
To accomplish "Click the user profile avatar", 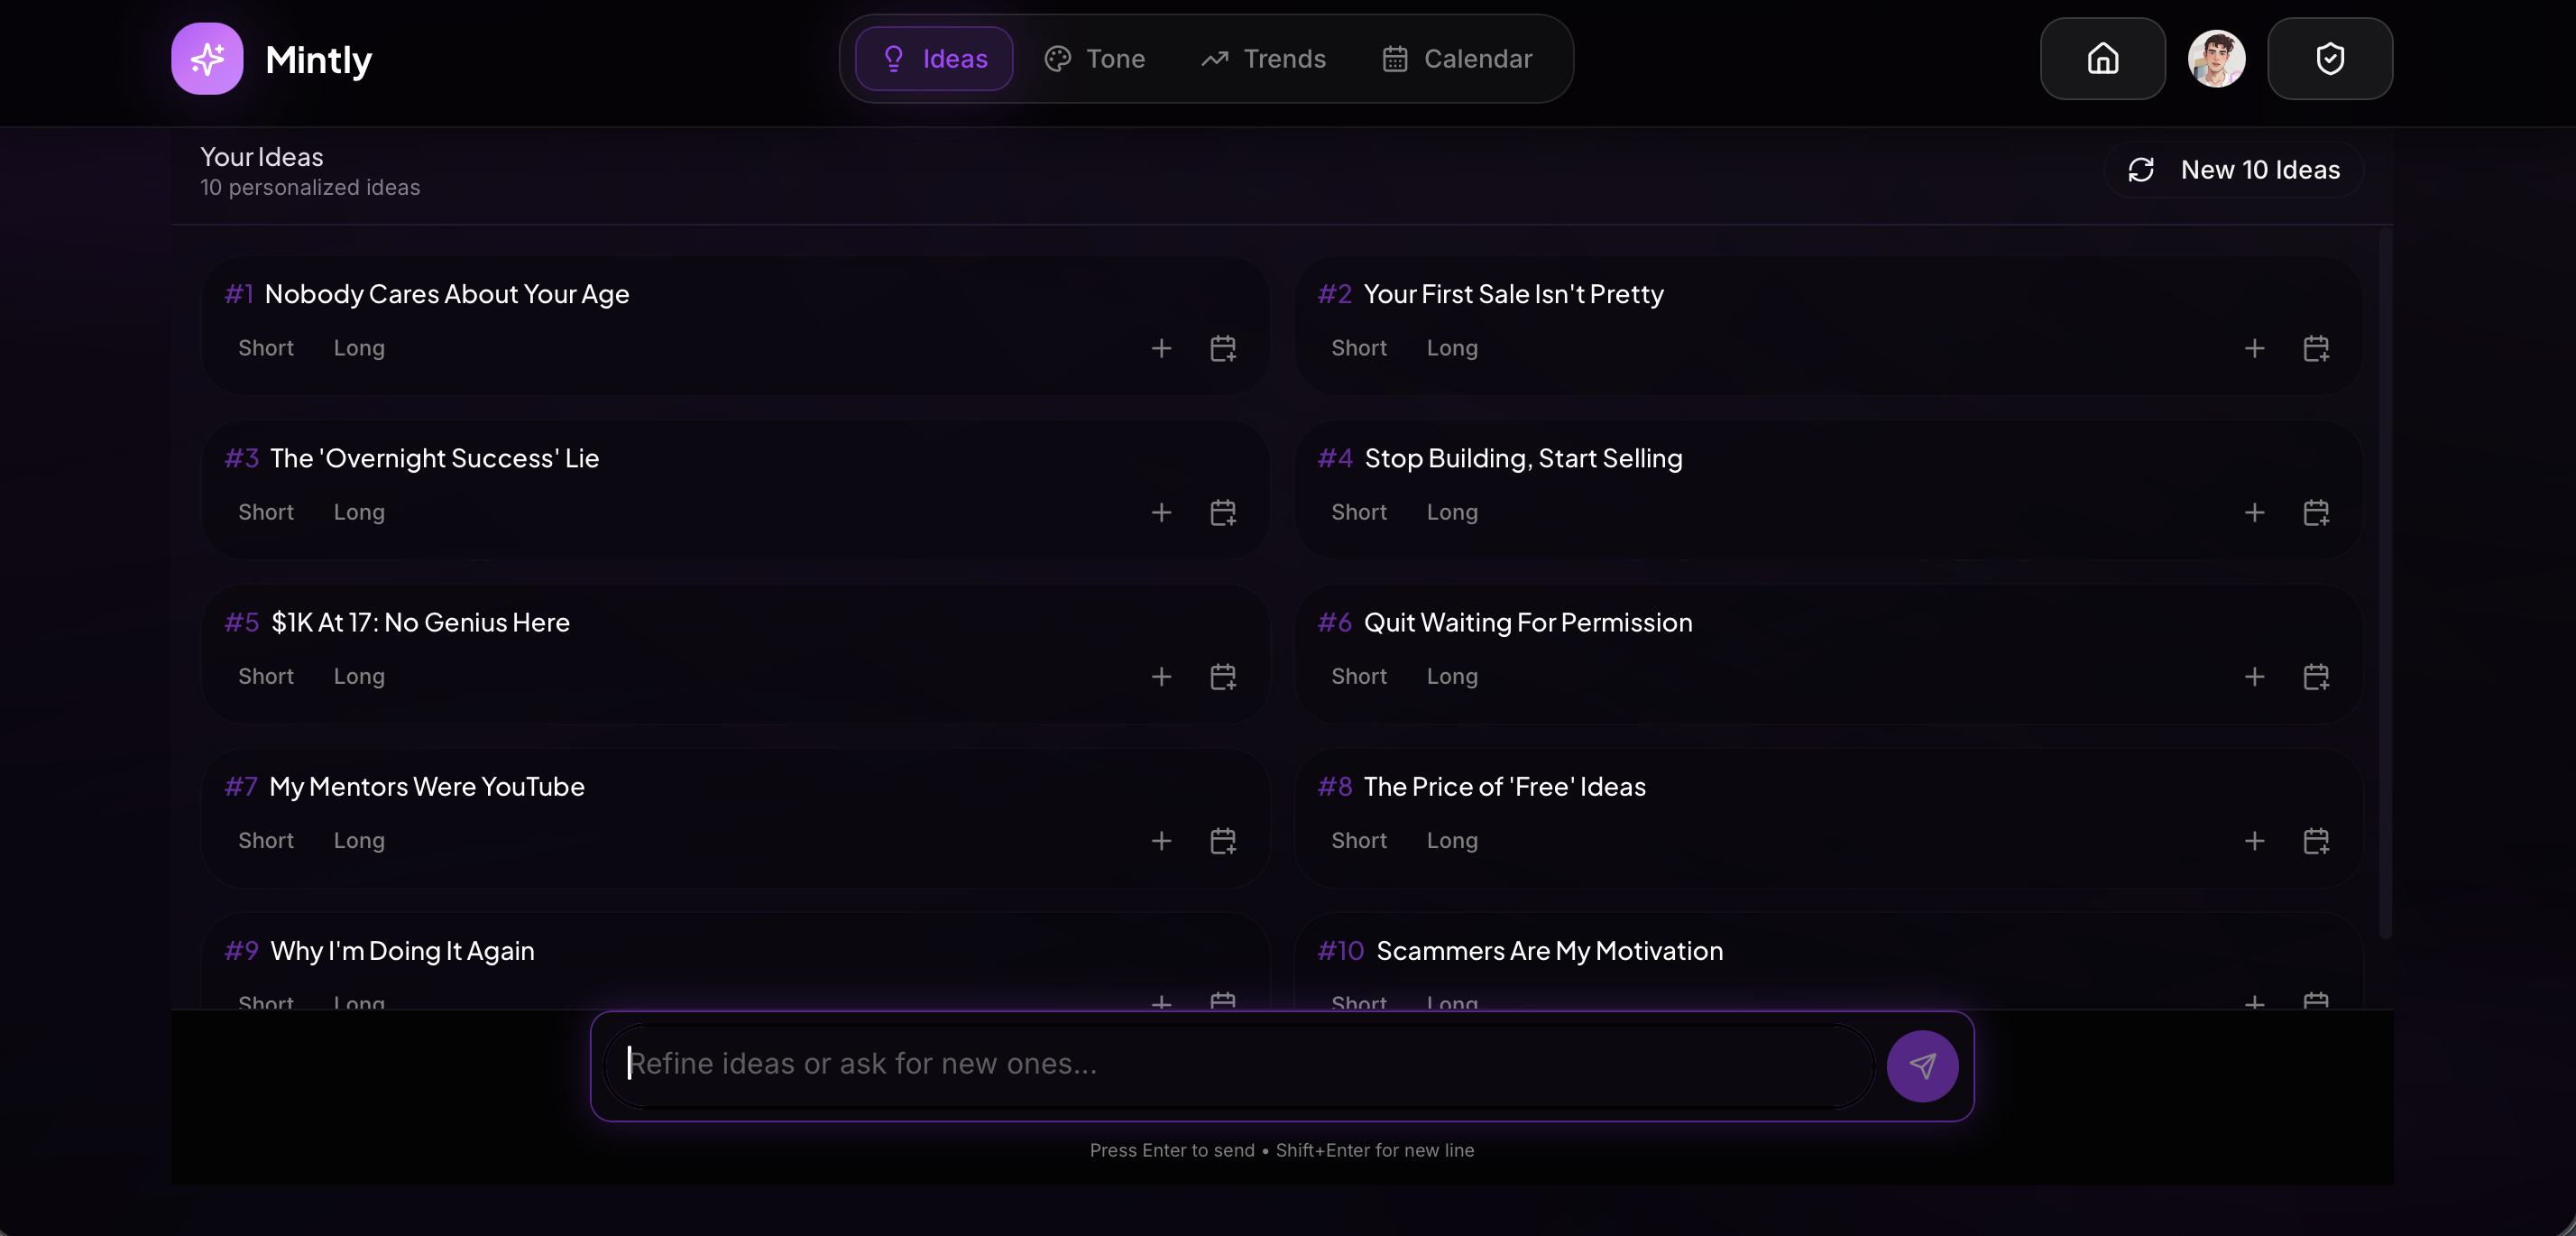I will (x=2215, y=58).
